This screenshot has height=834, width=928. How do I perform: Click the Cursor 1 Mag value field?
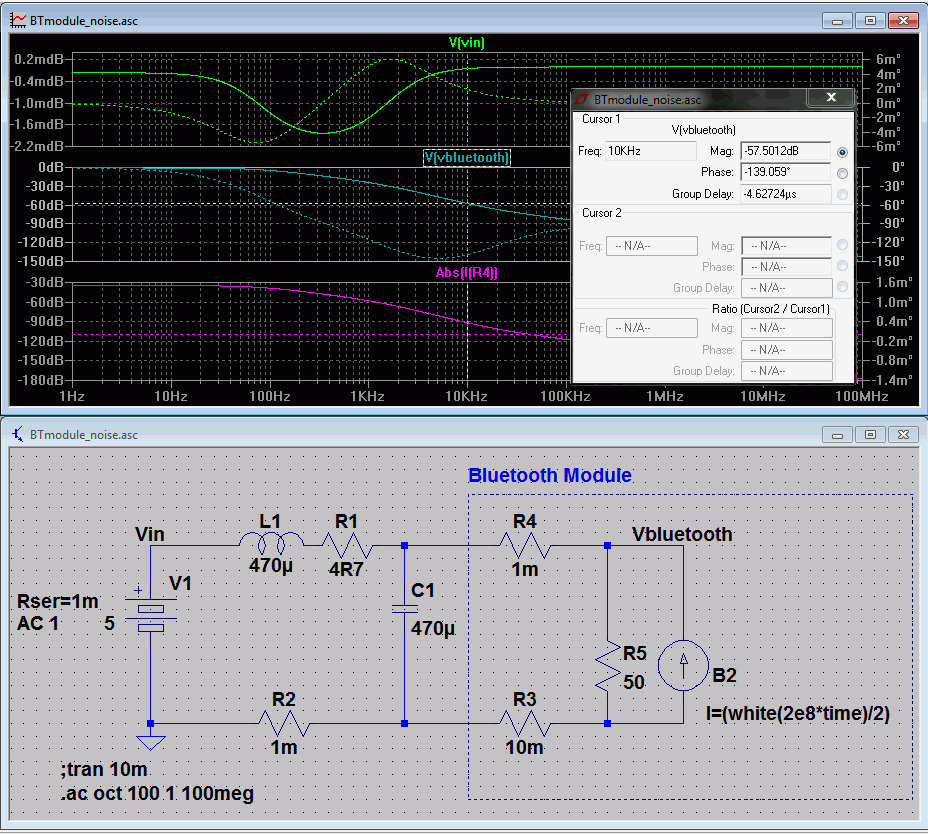tap(785, 151)
